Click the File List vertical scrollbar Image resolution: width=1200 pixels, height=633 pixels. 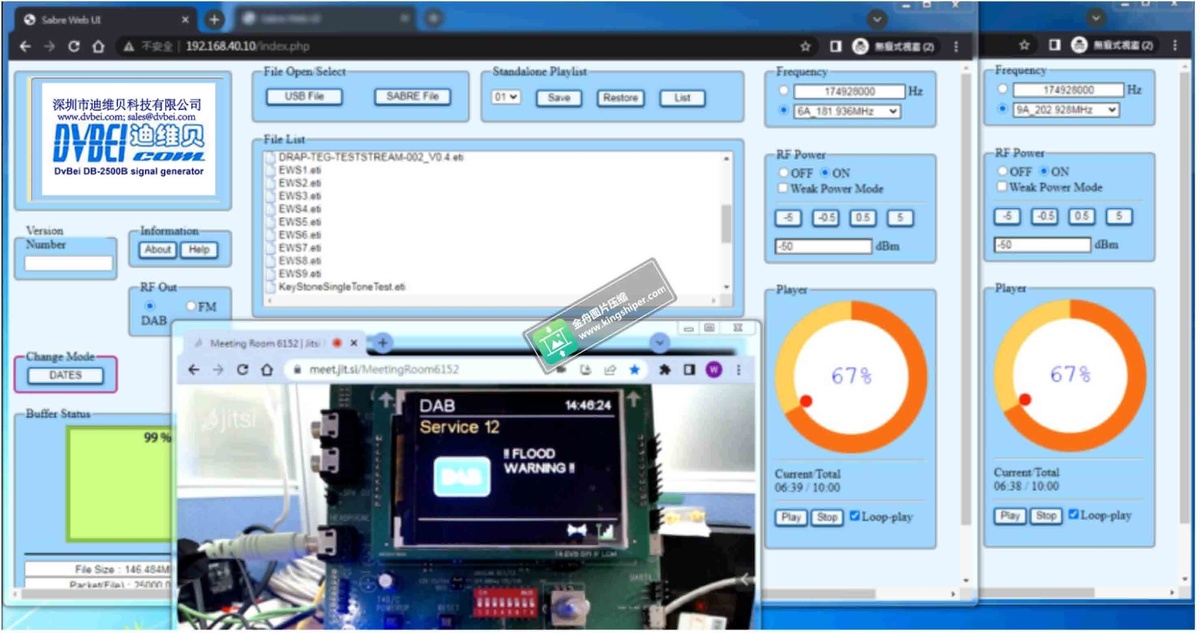coord(727,226)
